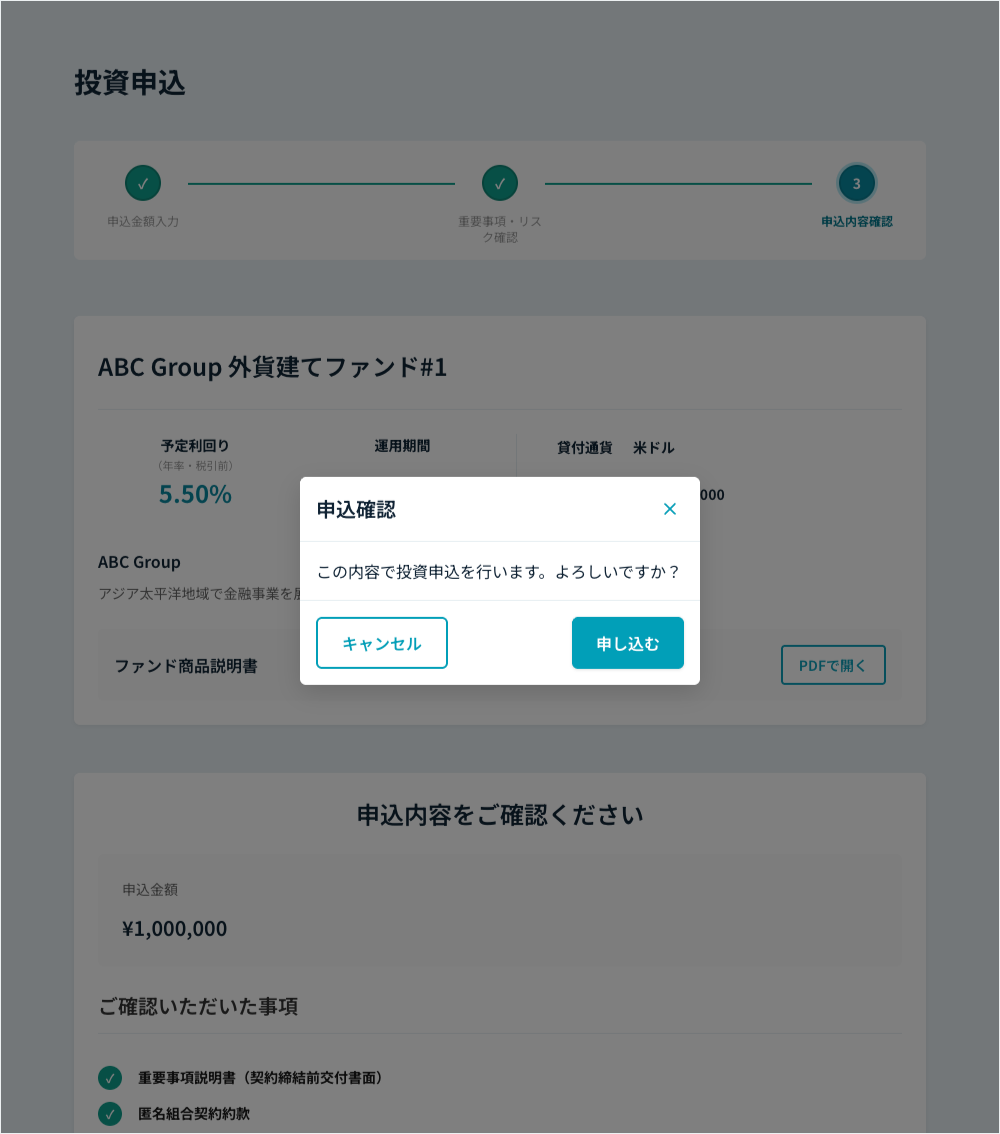Click the 申込内容をご確認ください heading

500,815
